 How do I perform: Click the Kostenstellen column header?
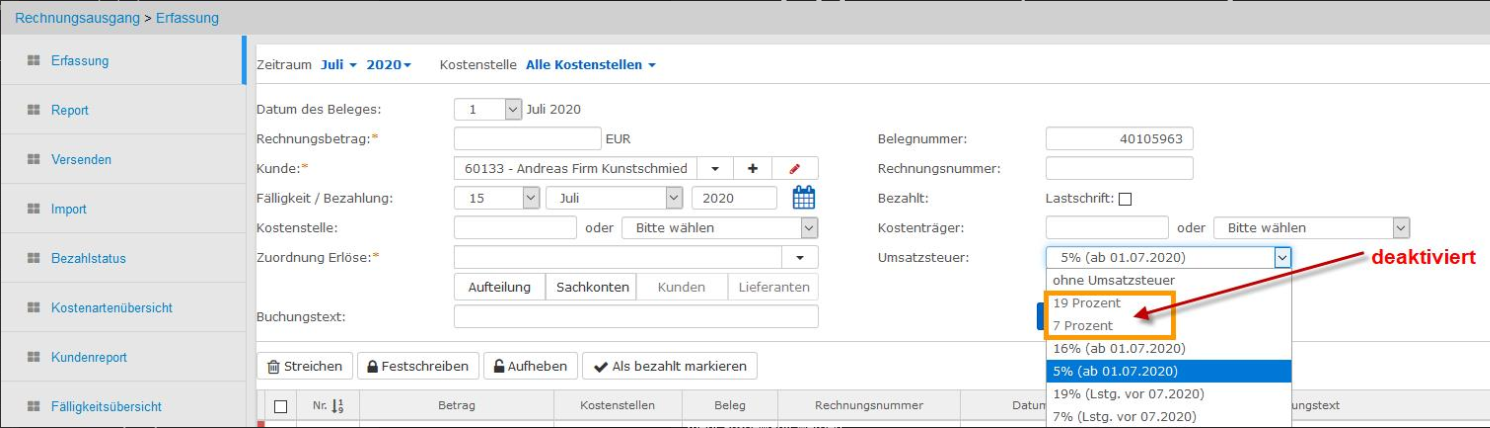pyautogui.click(x=617, y=406)
